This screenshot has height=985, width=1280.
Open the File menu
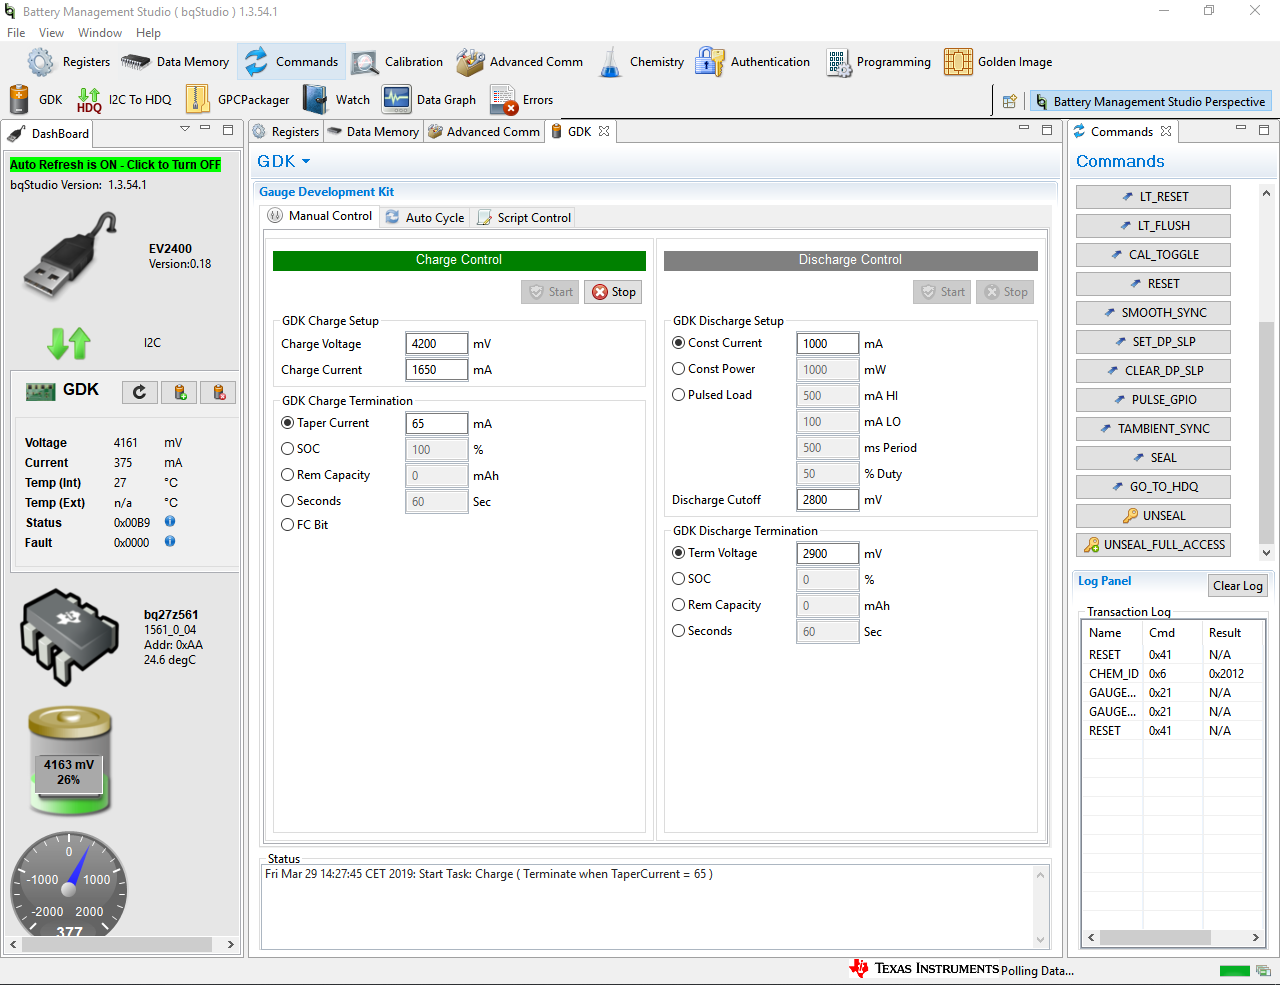pyautogui.click(x=16, y=33)
